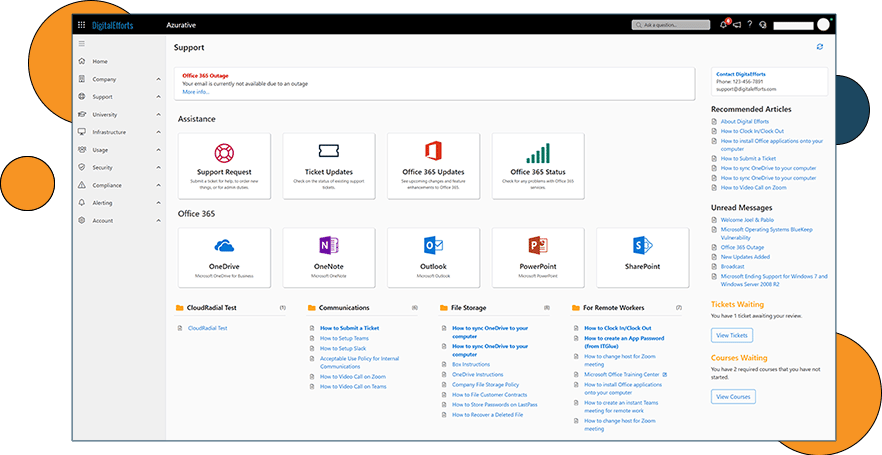Expand Compliance chevron in sidebar
Screen dimensions: 882x455
[x=159, y=186]
